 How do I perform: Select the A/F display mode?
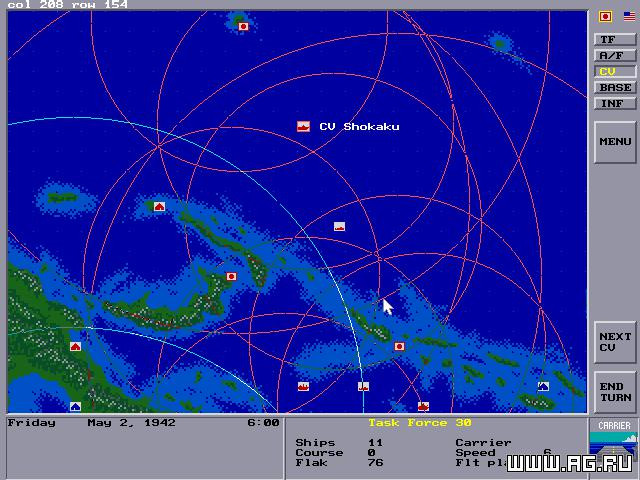pyautogui.click(x=615, y=56)
